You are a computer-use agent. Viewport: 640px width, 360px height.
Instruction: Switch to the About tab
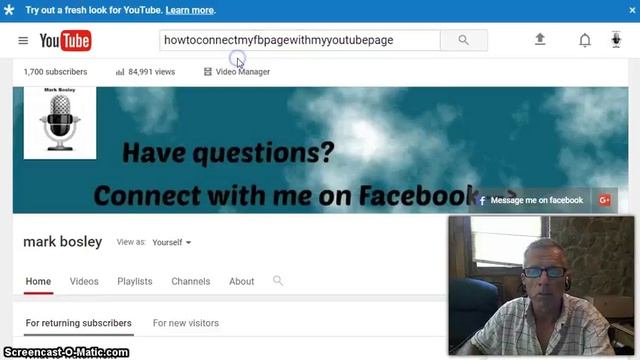click(242, 282)
